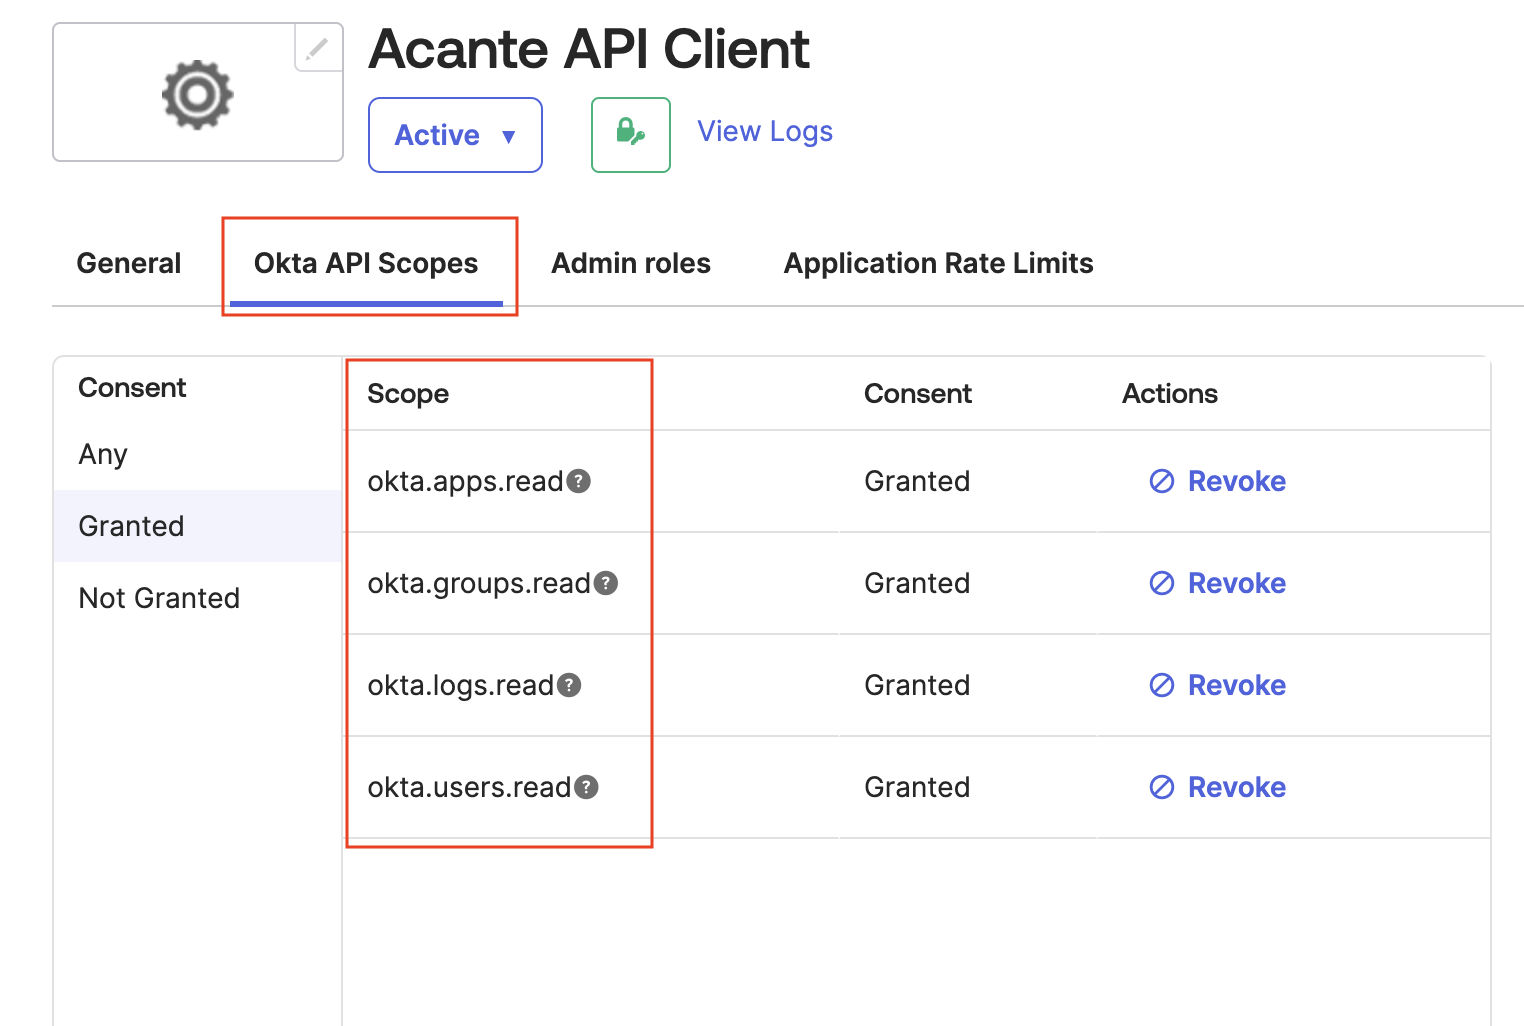Click the okta.users.read scope name
This screenshot has height=1026, width=1524.
click(x=469, y=788)
